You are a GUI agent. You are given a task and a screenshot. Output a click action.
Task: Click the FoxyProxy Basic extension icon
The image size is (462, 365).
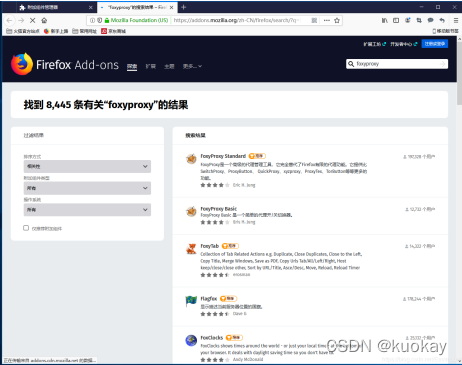click(191, 211)
